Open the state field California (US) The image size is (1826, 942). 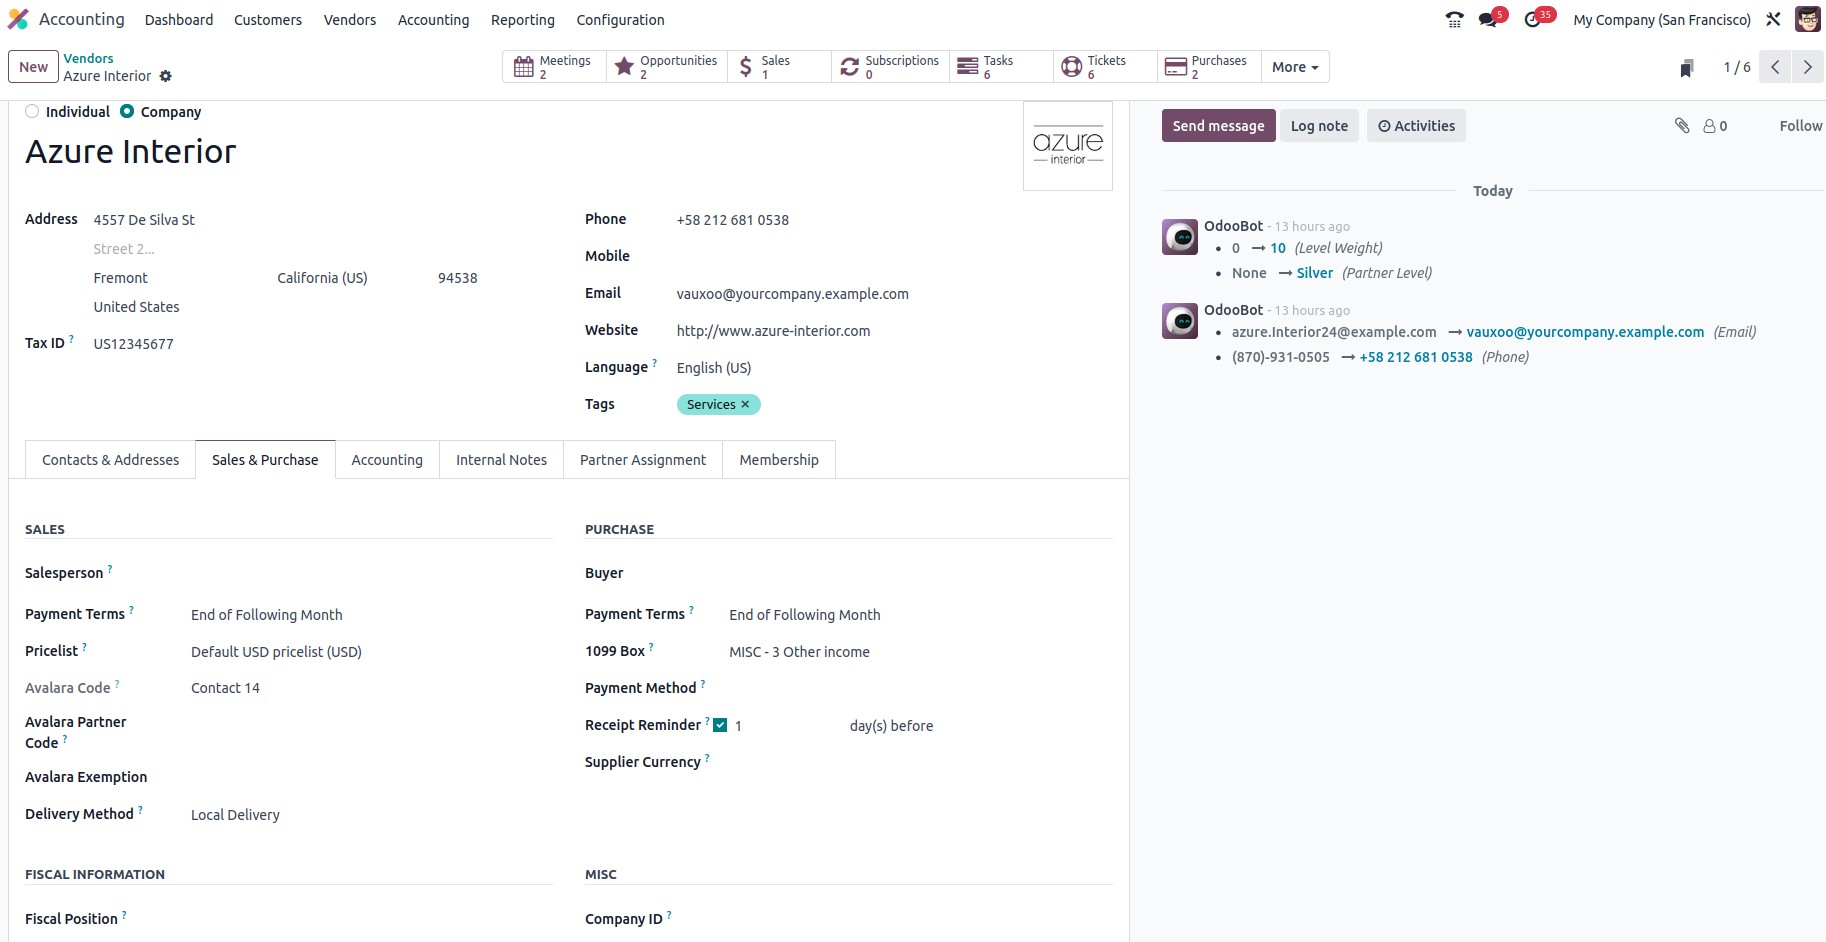coord(352,278)
